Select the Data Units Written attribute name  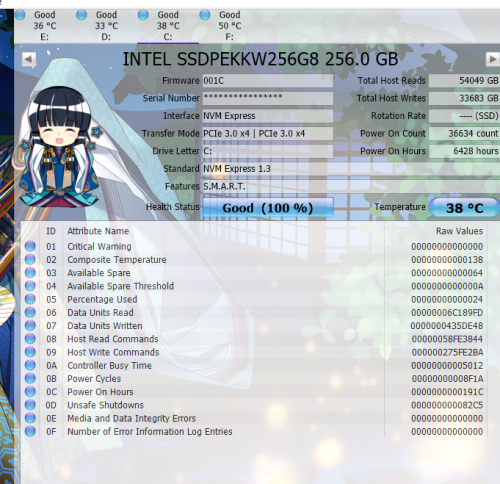pyautogui.click(x=105, y=326)
